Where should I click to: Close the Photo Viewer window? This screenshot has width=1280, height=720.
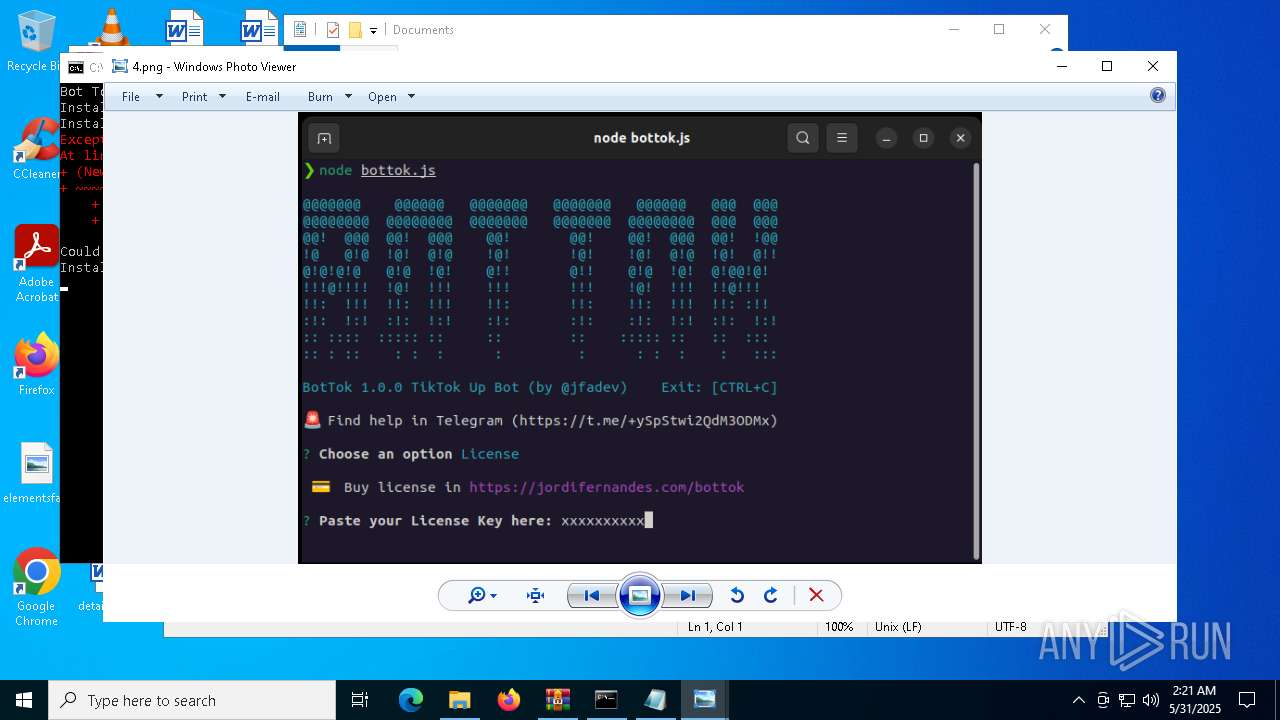pos(1153,66)
